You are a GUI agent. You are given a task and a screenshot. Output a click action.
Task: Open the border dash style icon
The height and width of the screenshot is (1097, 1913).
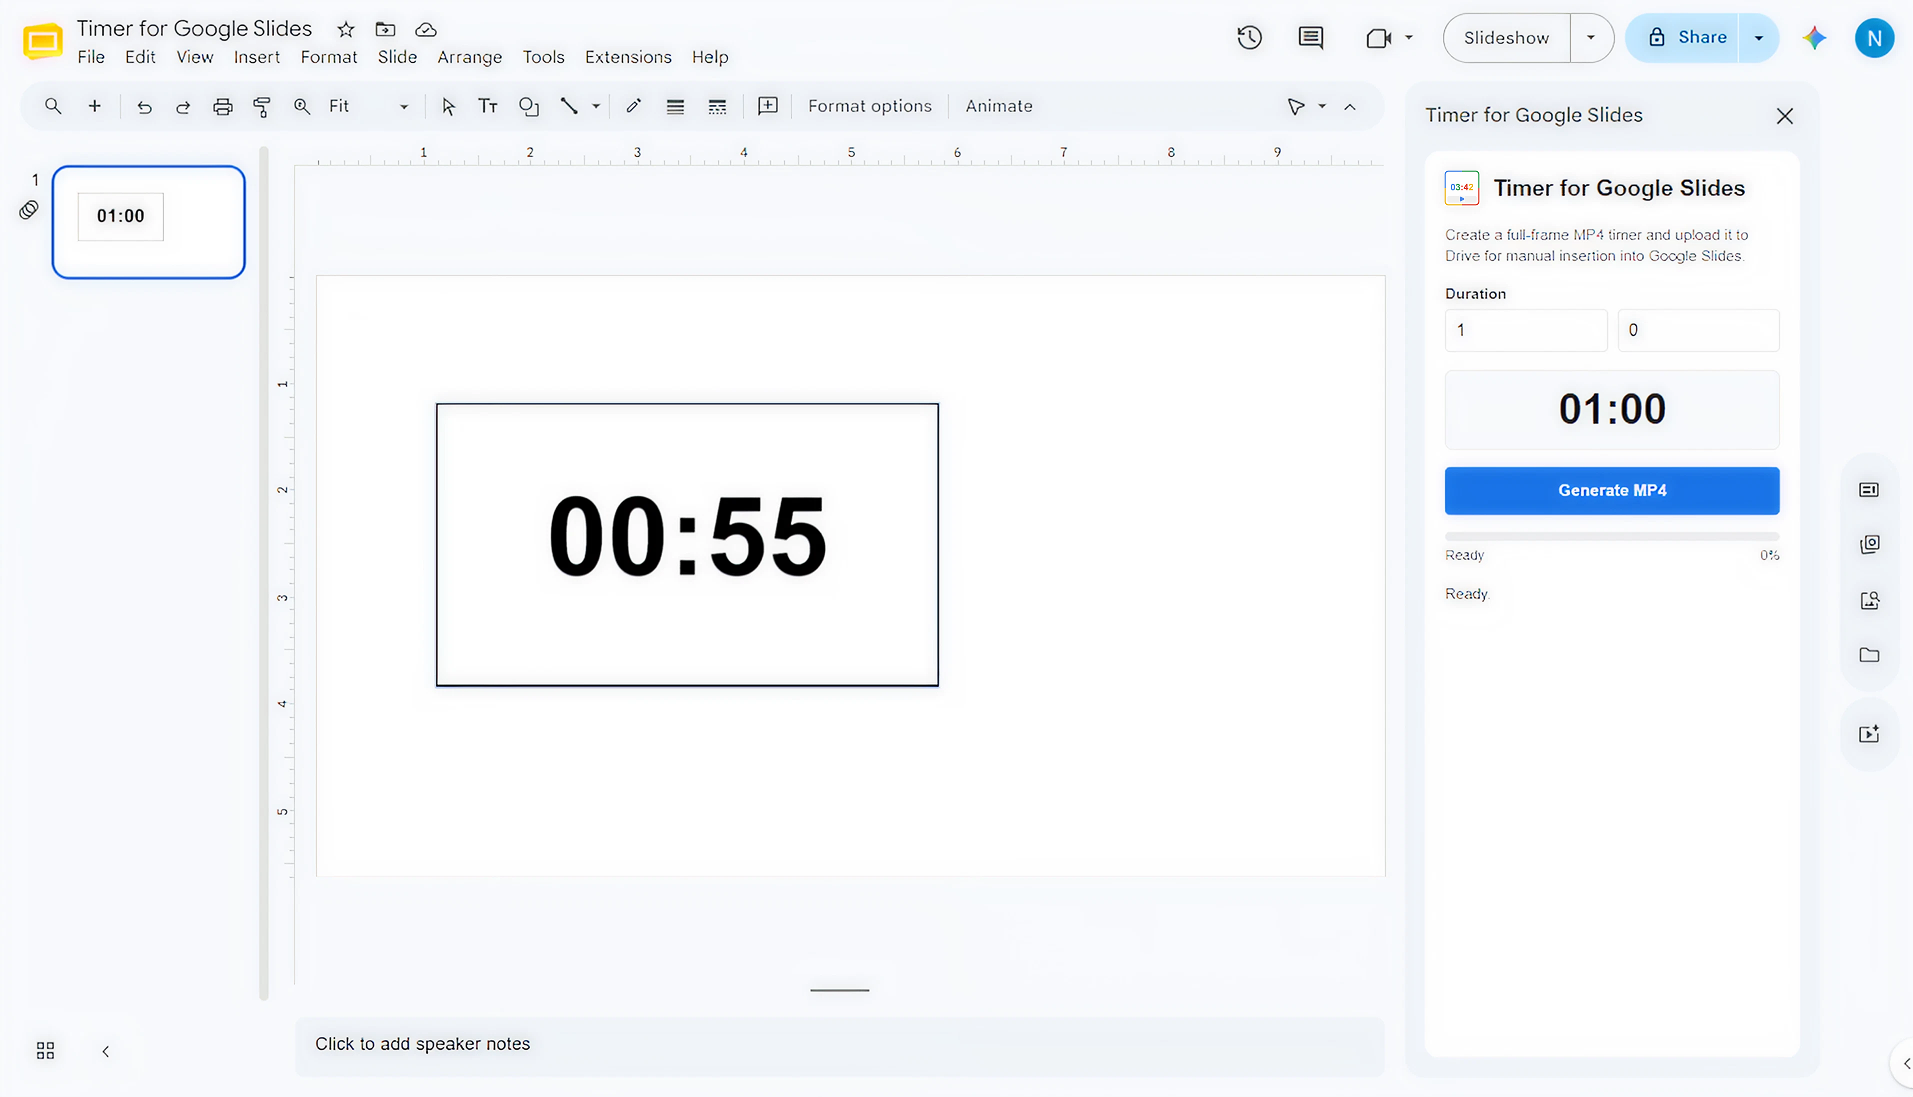[717, 106]
